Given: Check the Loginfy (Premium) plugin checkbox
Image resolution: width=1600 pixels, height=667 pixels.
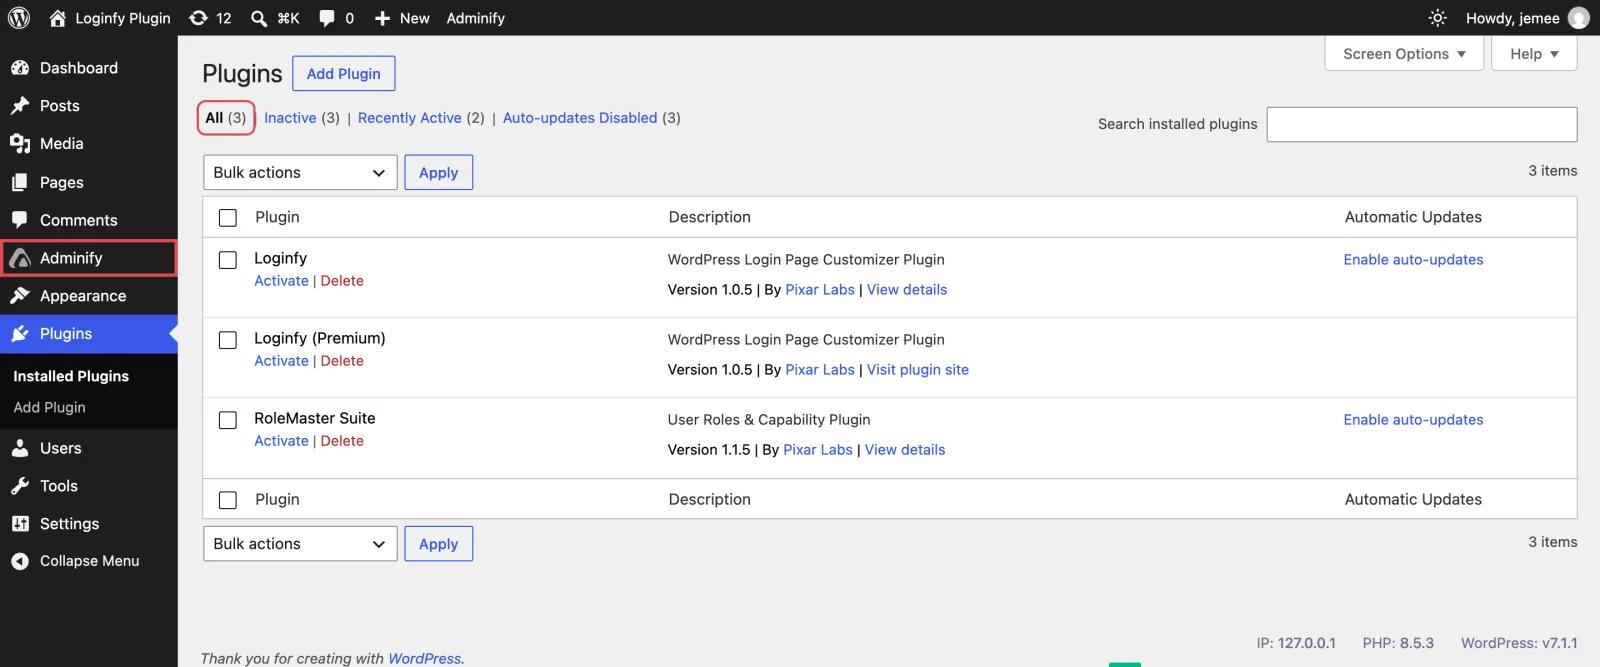Looking at the screenshot, I should tap(228, 340).
